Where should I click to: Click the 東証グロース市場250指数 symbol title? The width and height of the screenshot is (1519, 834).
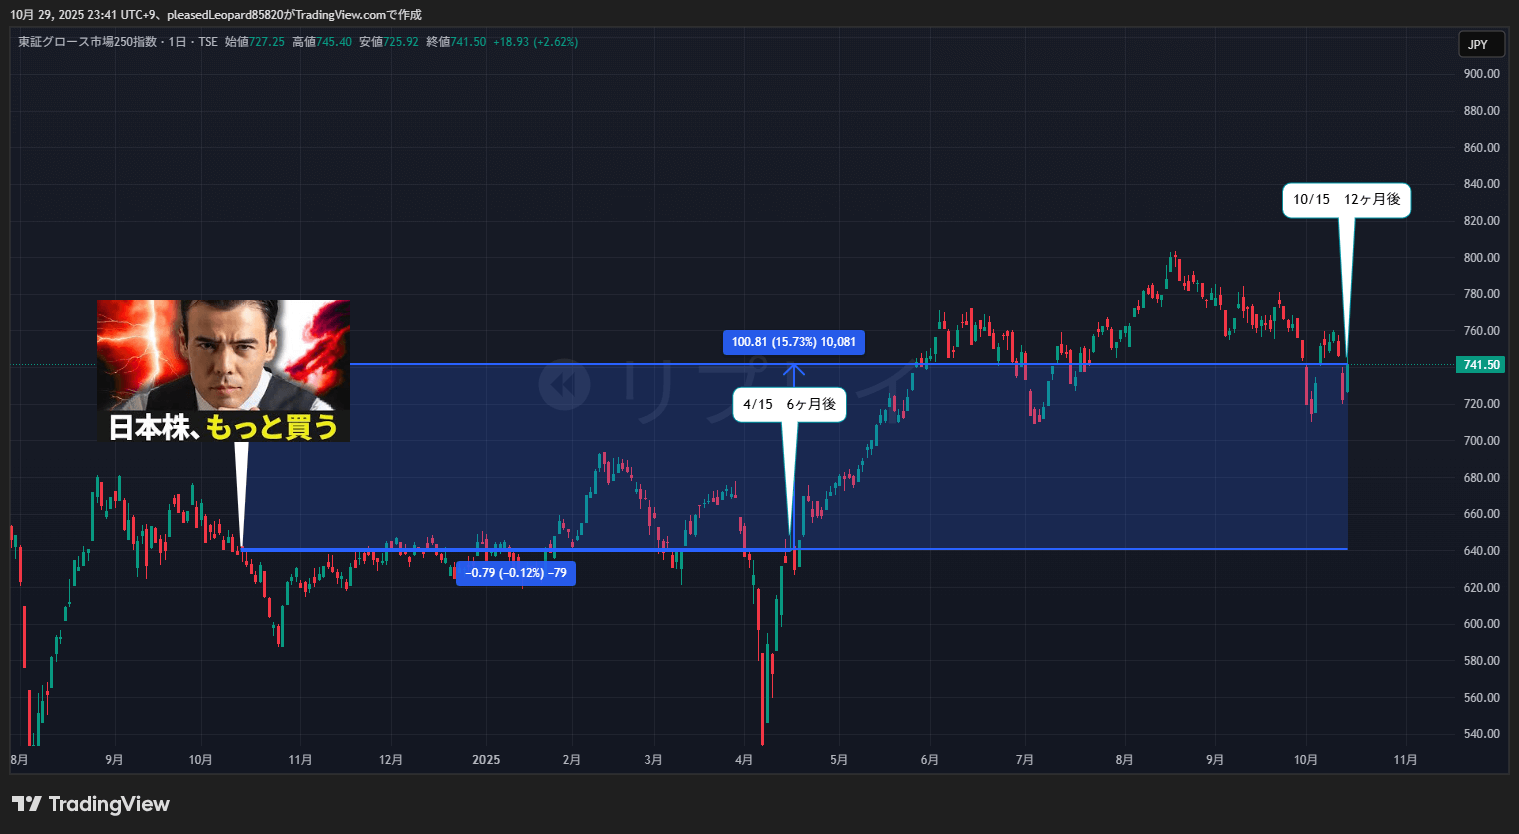[x=88, y=42]
